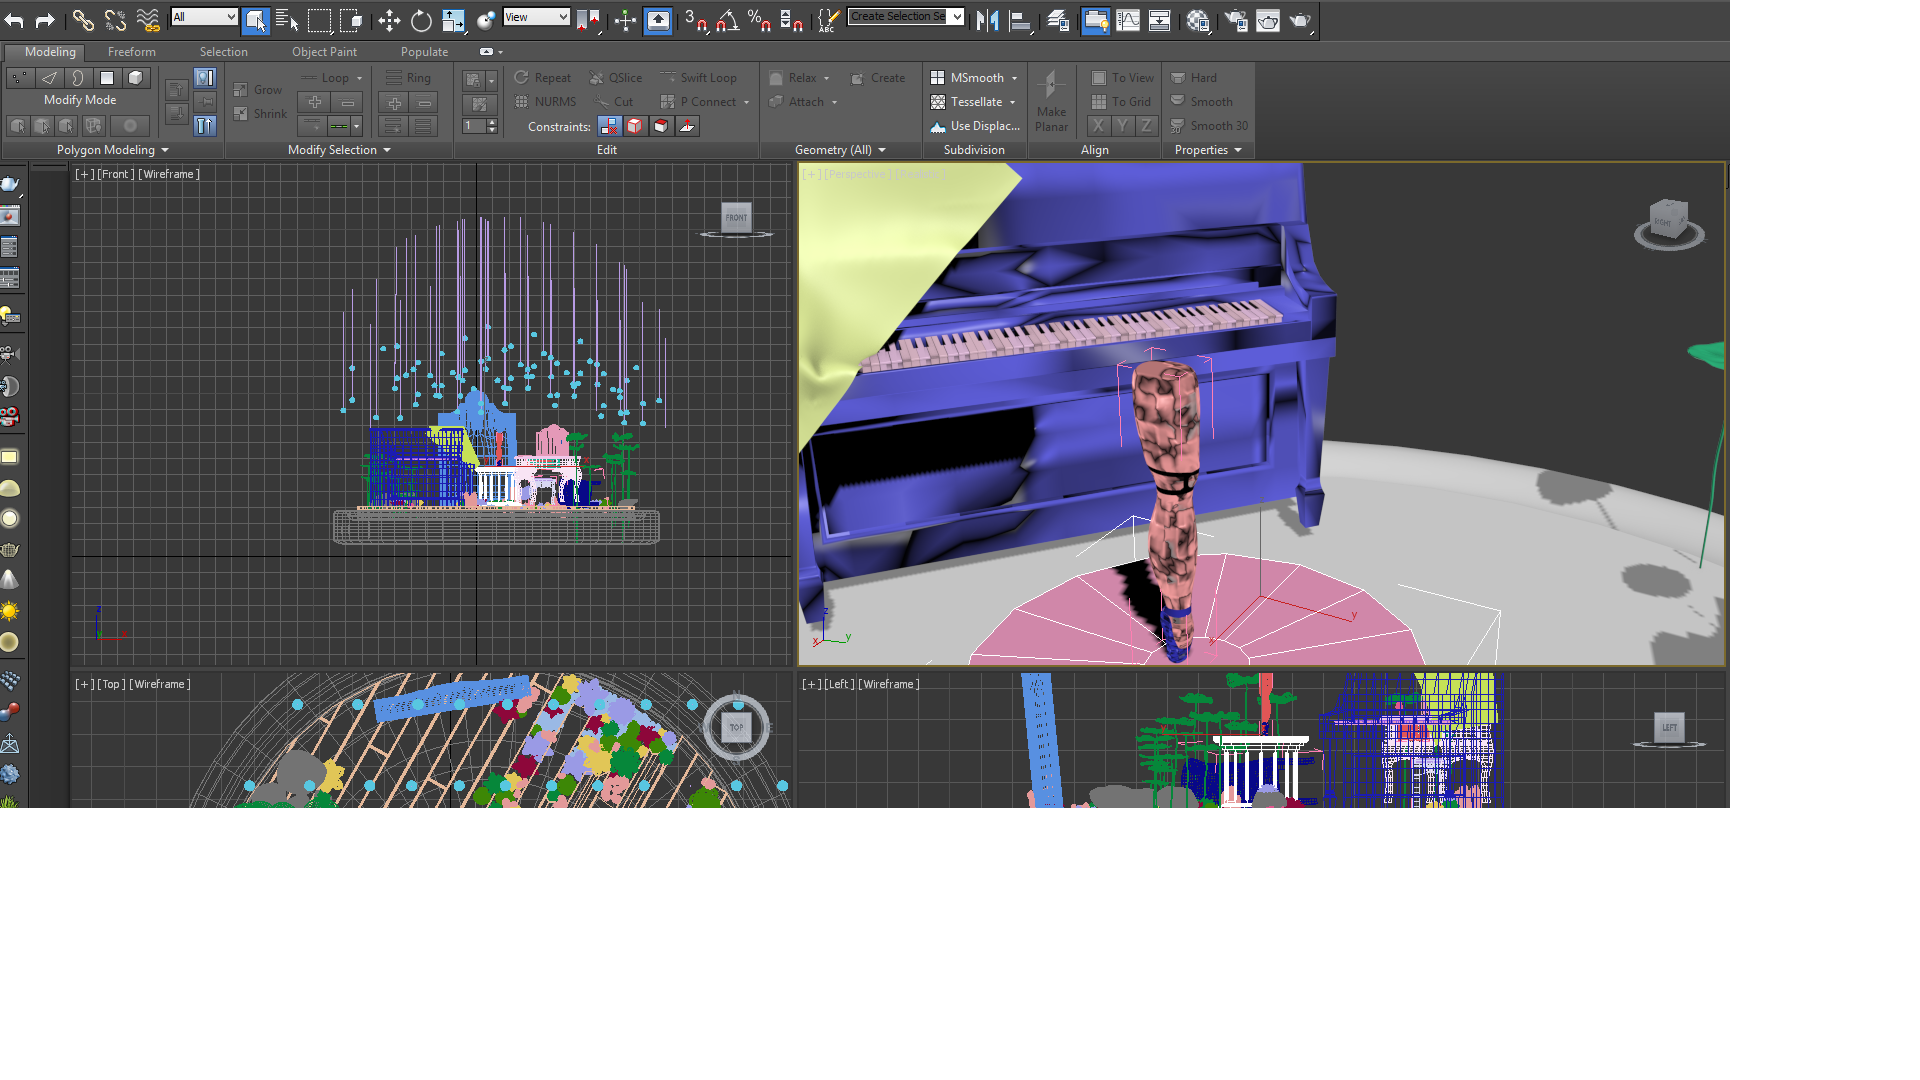Switch to the Freeform ribbon tab
1920x1080 pixels.
point(131,52)
